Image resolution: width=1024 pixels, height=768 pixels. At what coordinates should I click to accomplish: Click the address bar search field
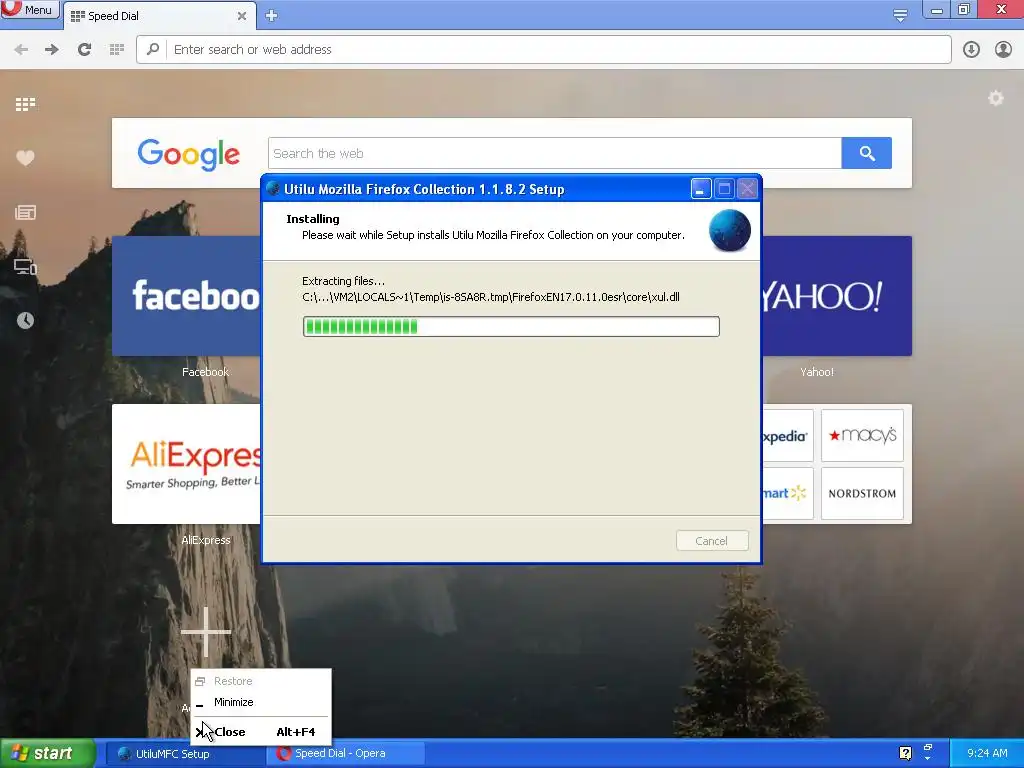(543, 50)
